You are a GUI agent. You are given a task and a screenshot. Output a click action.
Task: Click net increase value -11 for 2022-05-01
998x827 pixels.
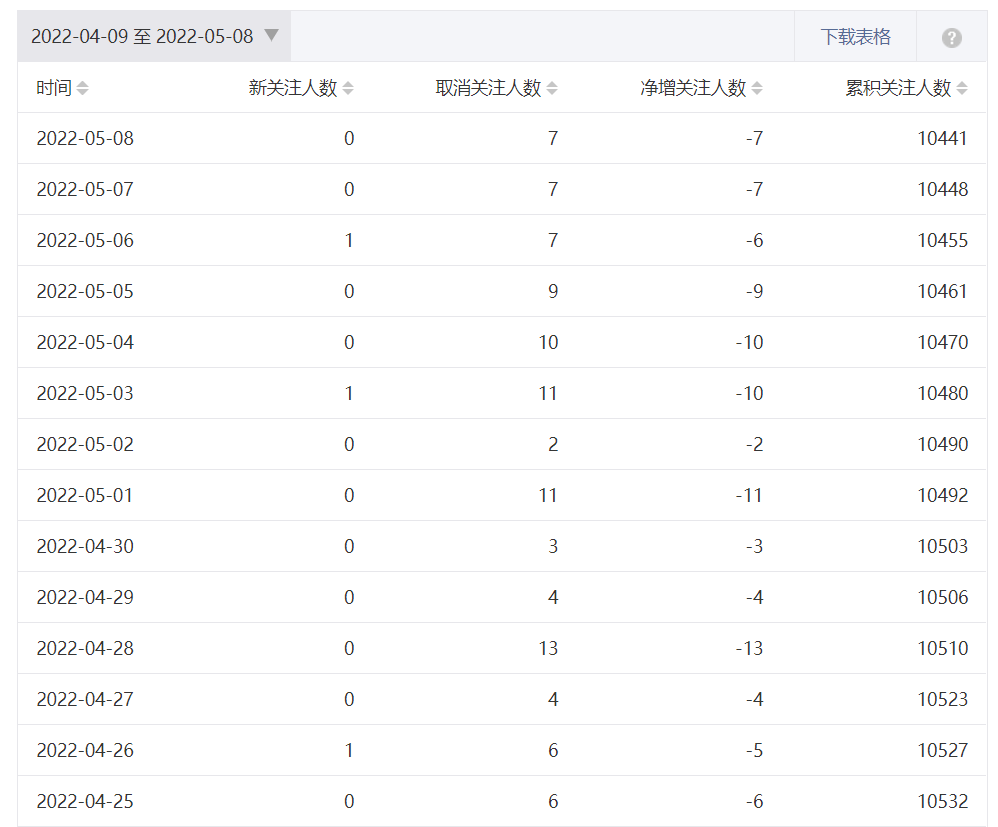[x=749, y=495]
